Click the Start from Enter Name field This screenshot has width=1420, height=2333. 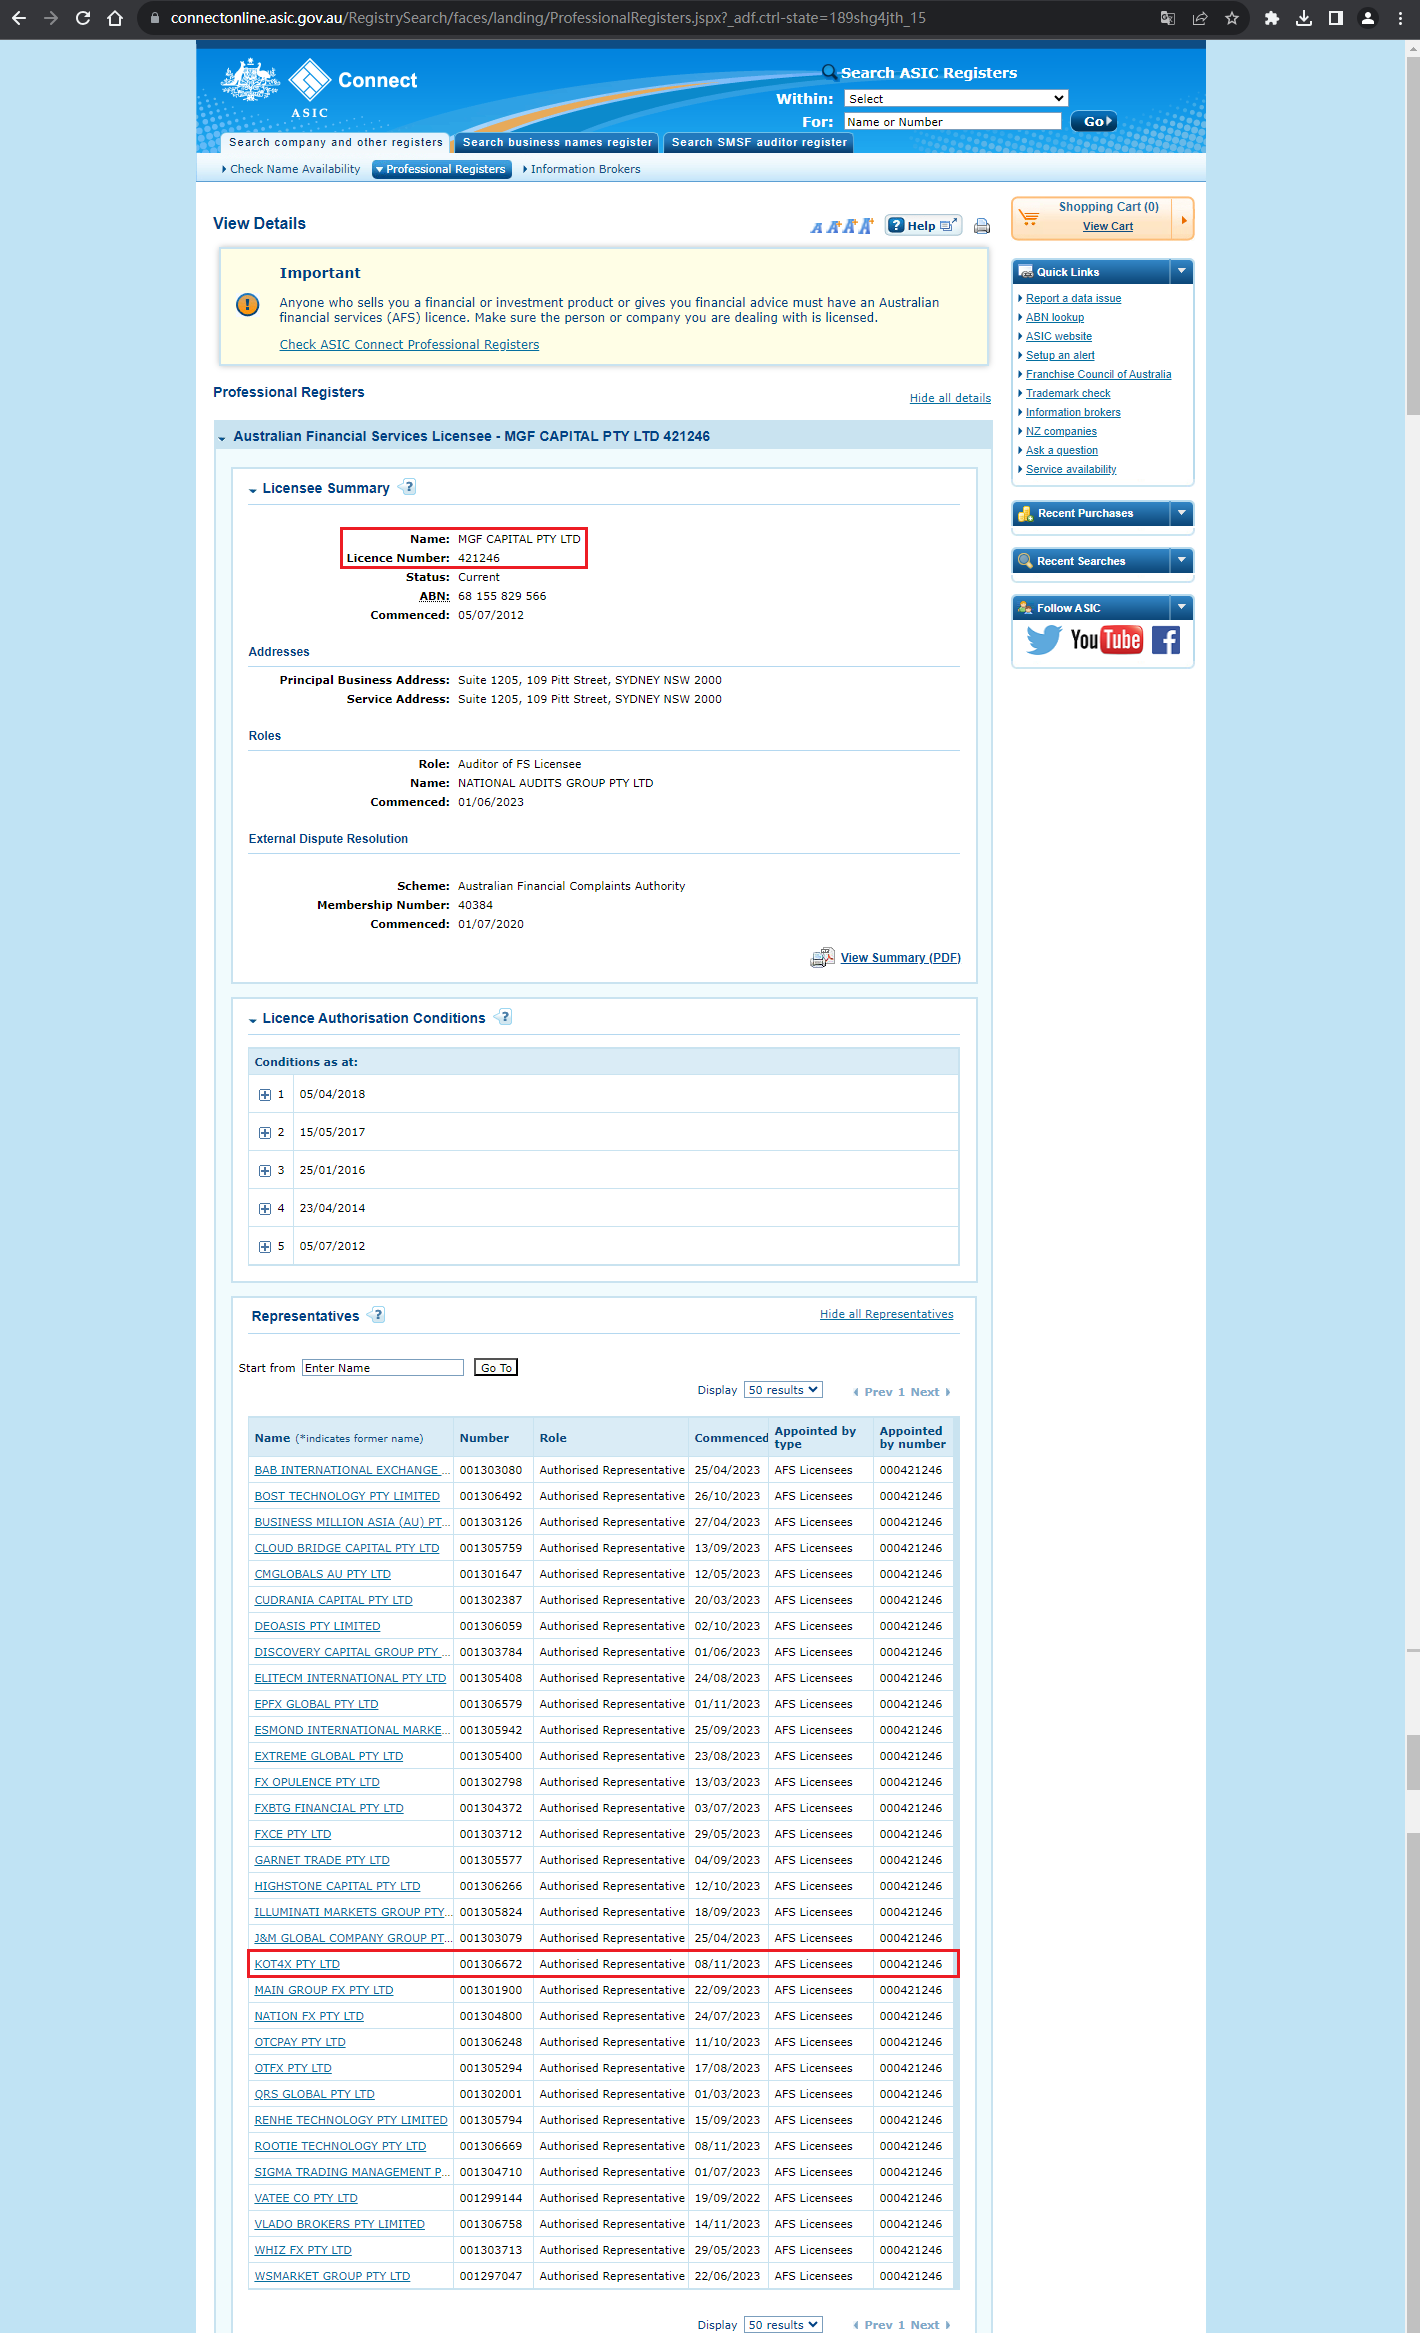tap(382, 1367)
